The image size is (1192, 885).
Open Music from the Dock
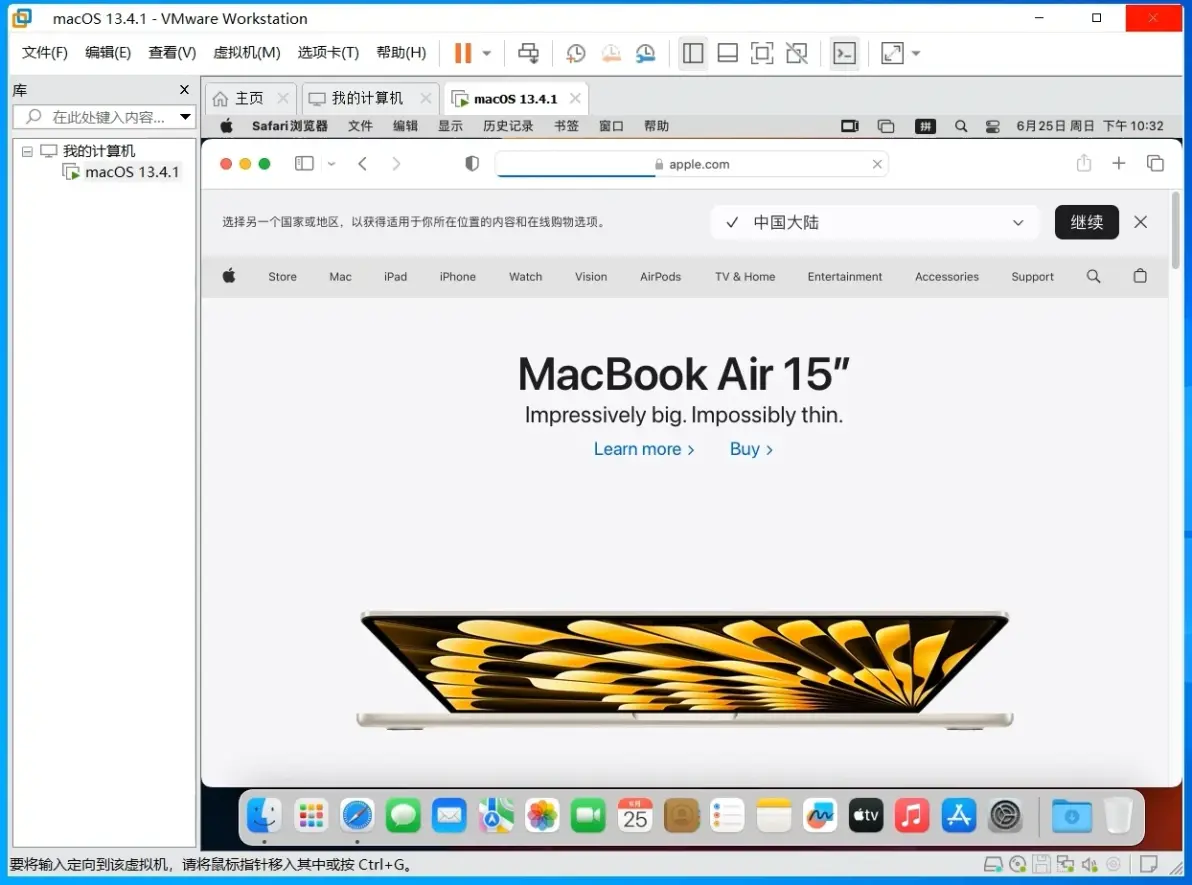pos(912,817)
